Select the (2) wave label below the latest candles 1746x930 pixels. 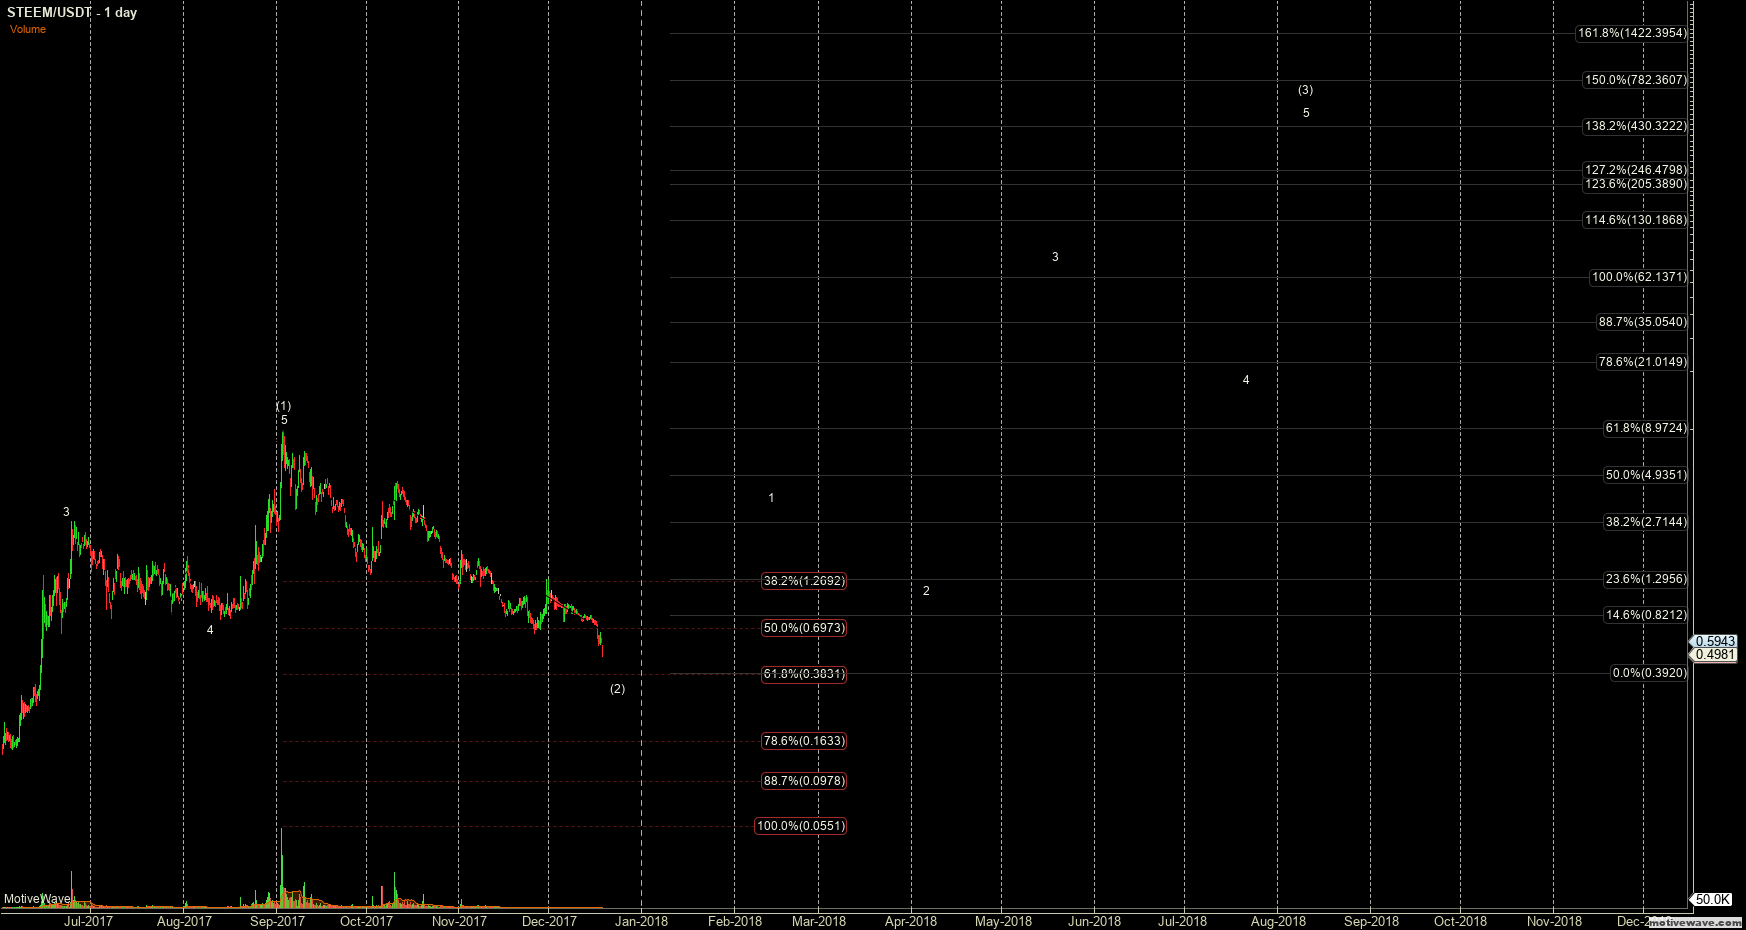pyautogui.click(x=618, y=689)
